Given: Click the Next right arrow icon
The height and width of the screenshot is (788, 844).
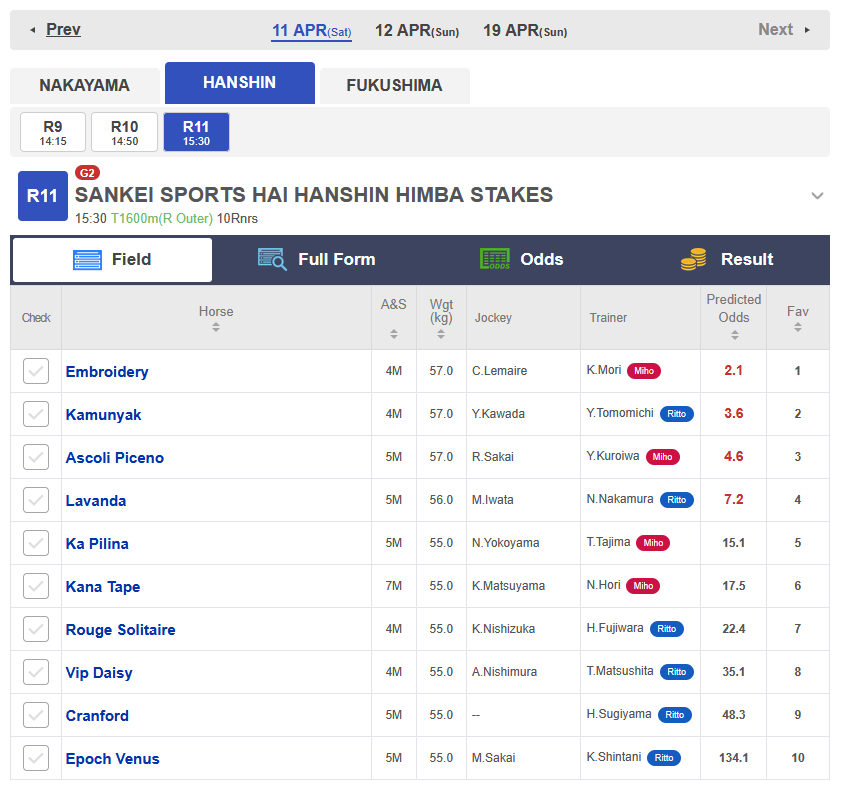Looking at the screenshot, I should (x=807, y=30).
